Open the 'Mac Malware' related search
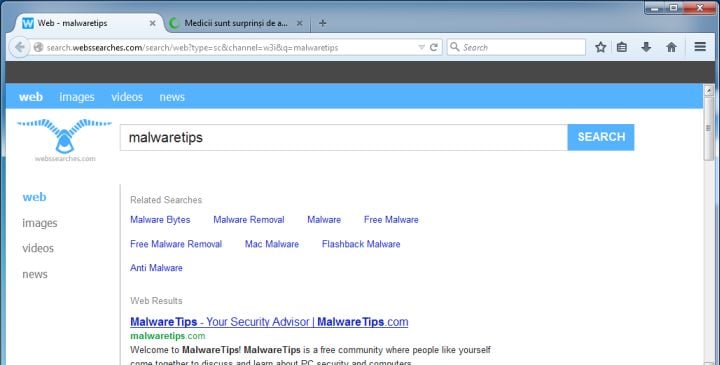Viewport: 720px width, 365px height. 271,244
